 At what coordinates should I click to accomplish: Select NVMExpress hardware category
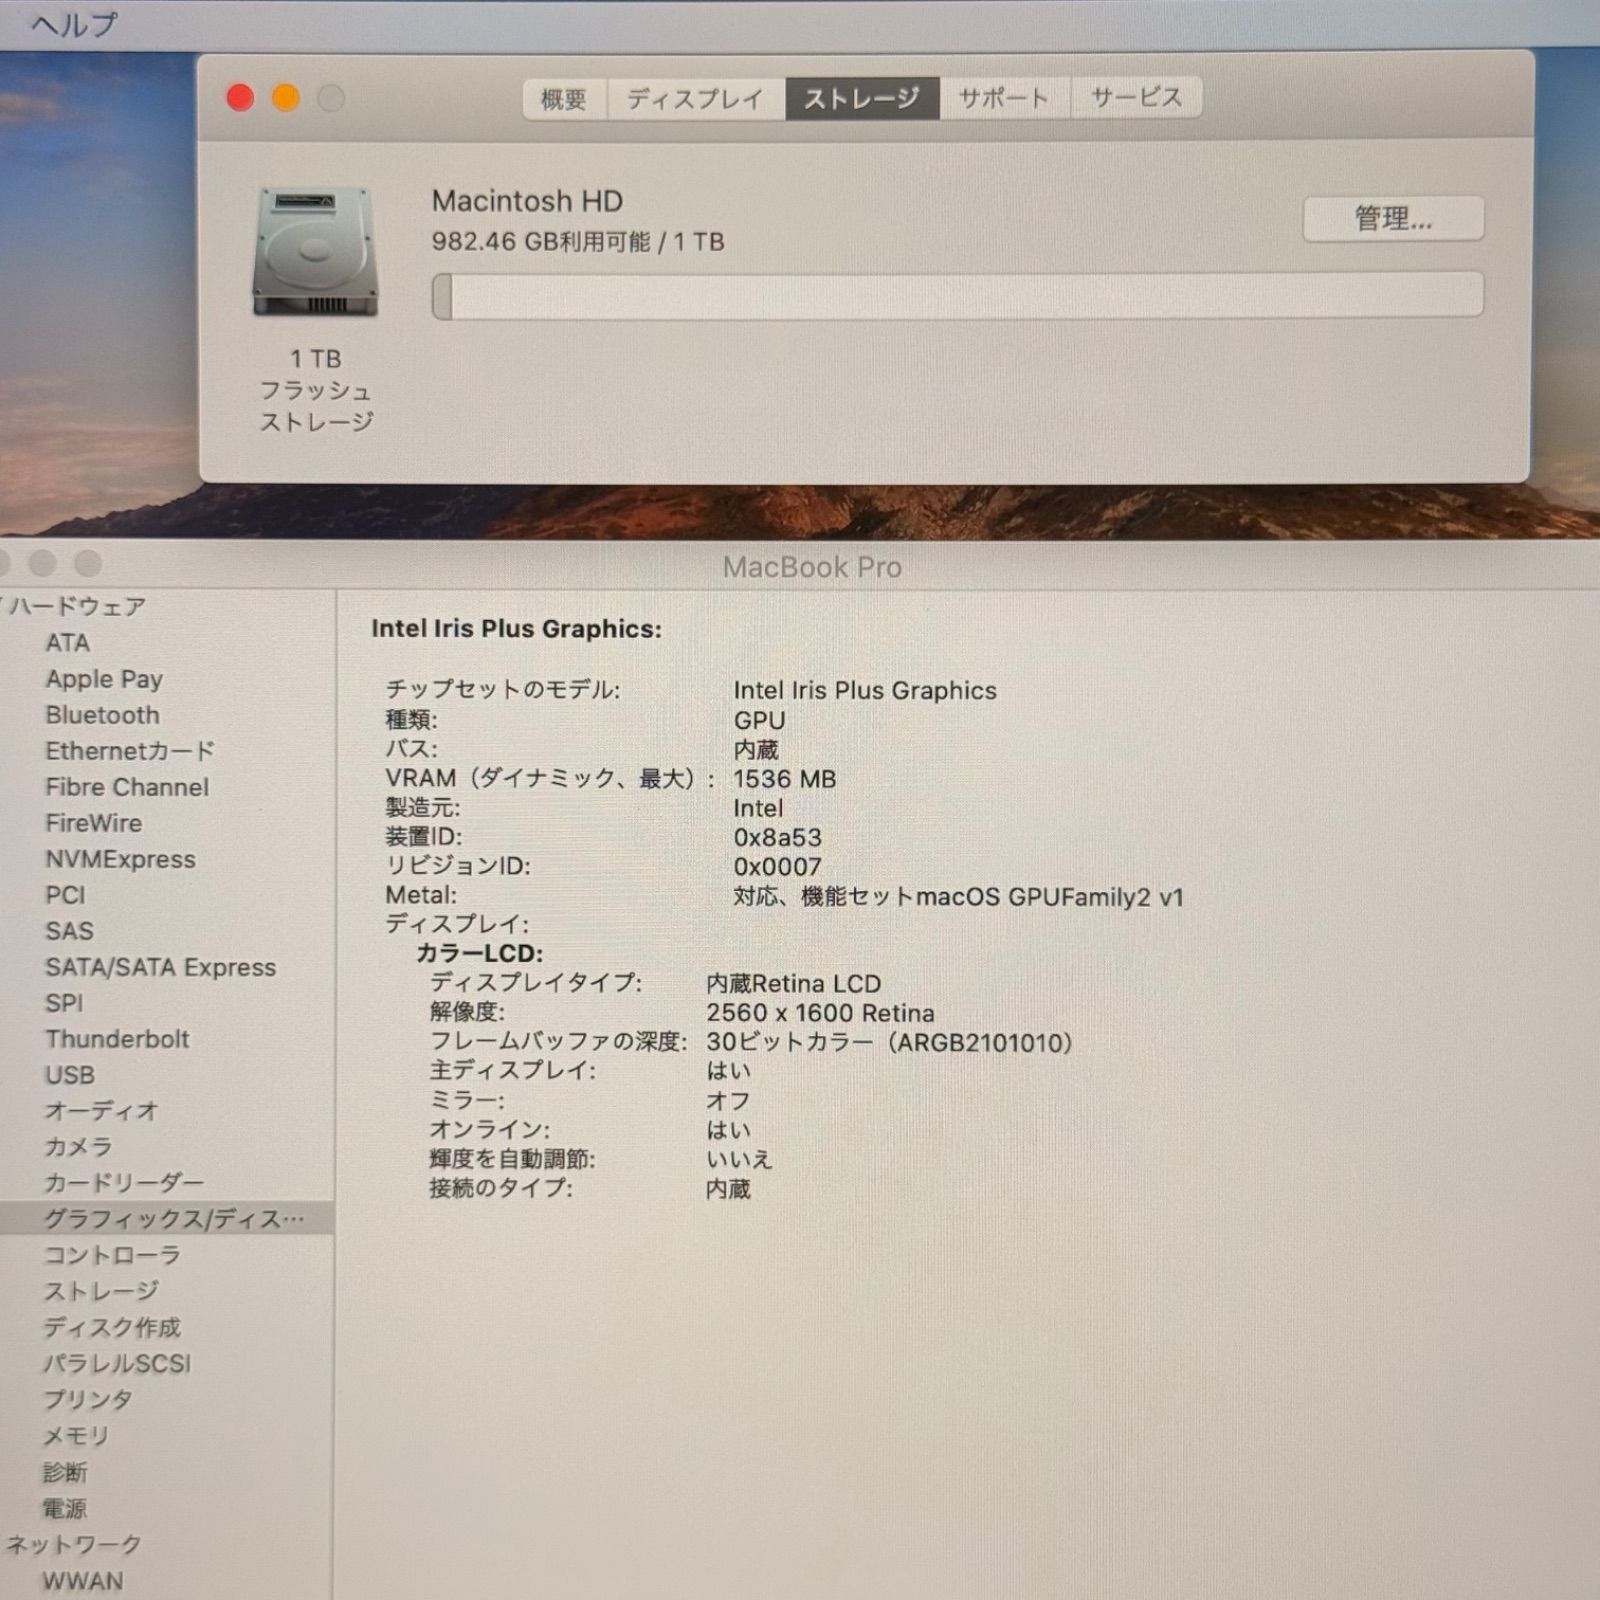[x=121, y=859]
